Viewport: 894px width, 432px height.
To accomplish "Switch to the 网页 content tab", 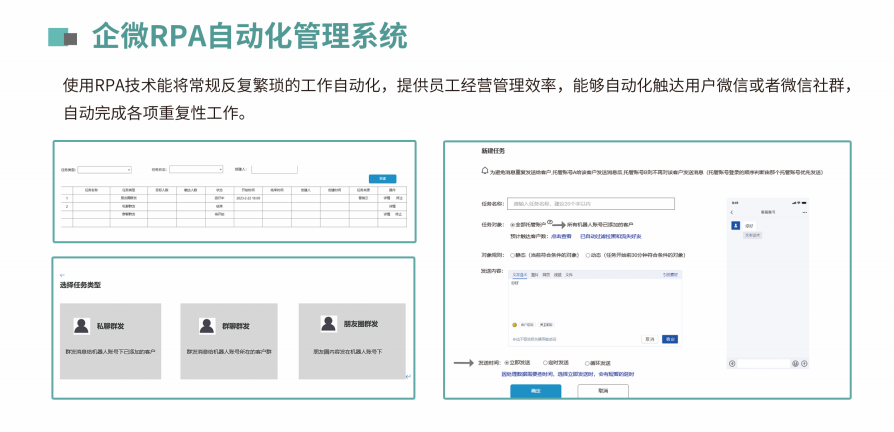I will 546,275.
